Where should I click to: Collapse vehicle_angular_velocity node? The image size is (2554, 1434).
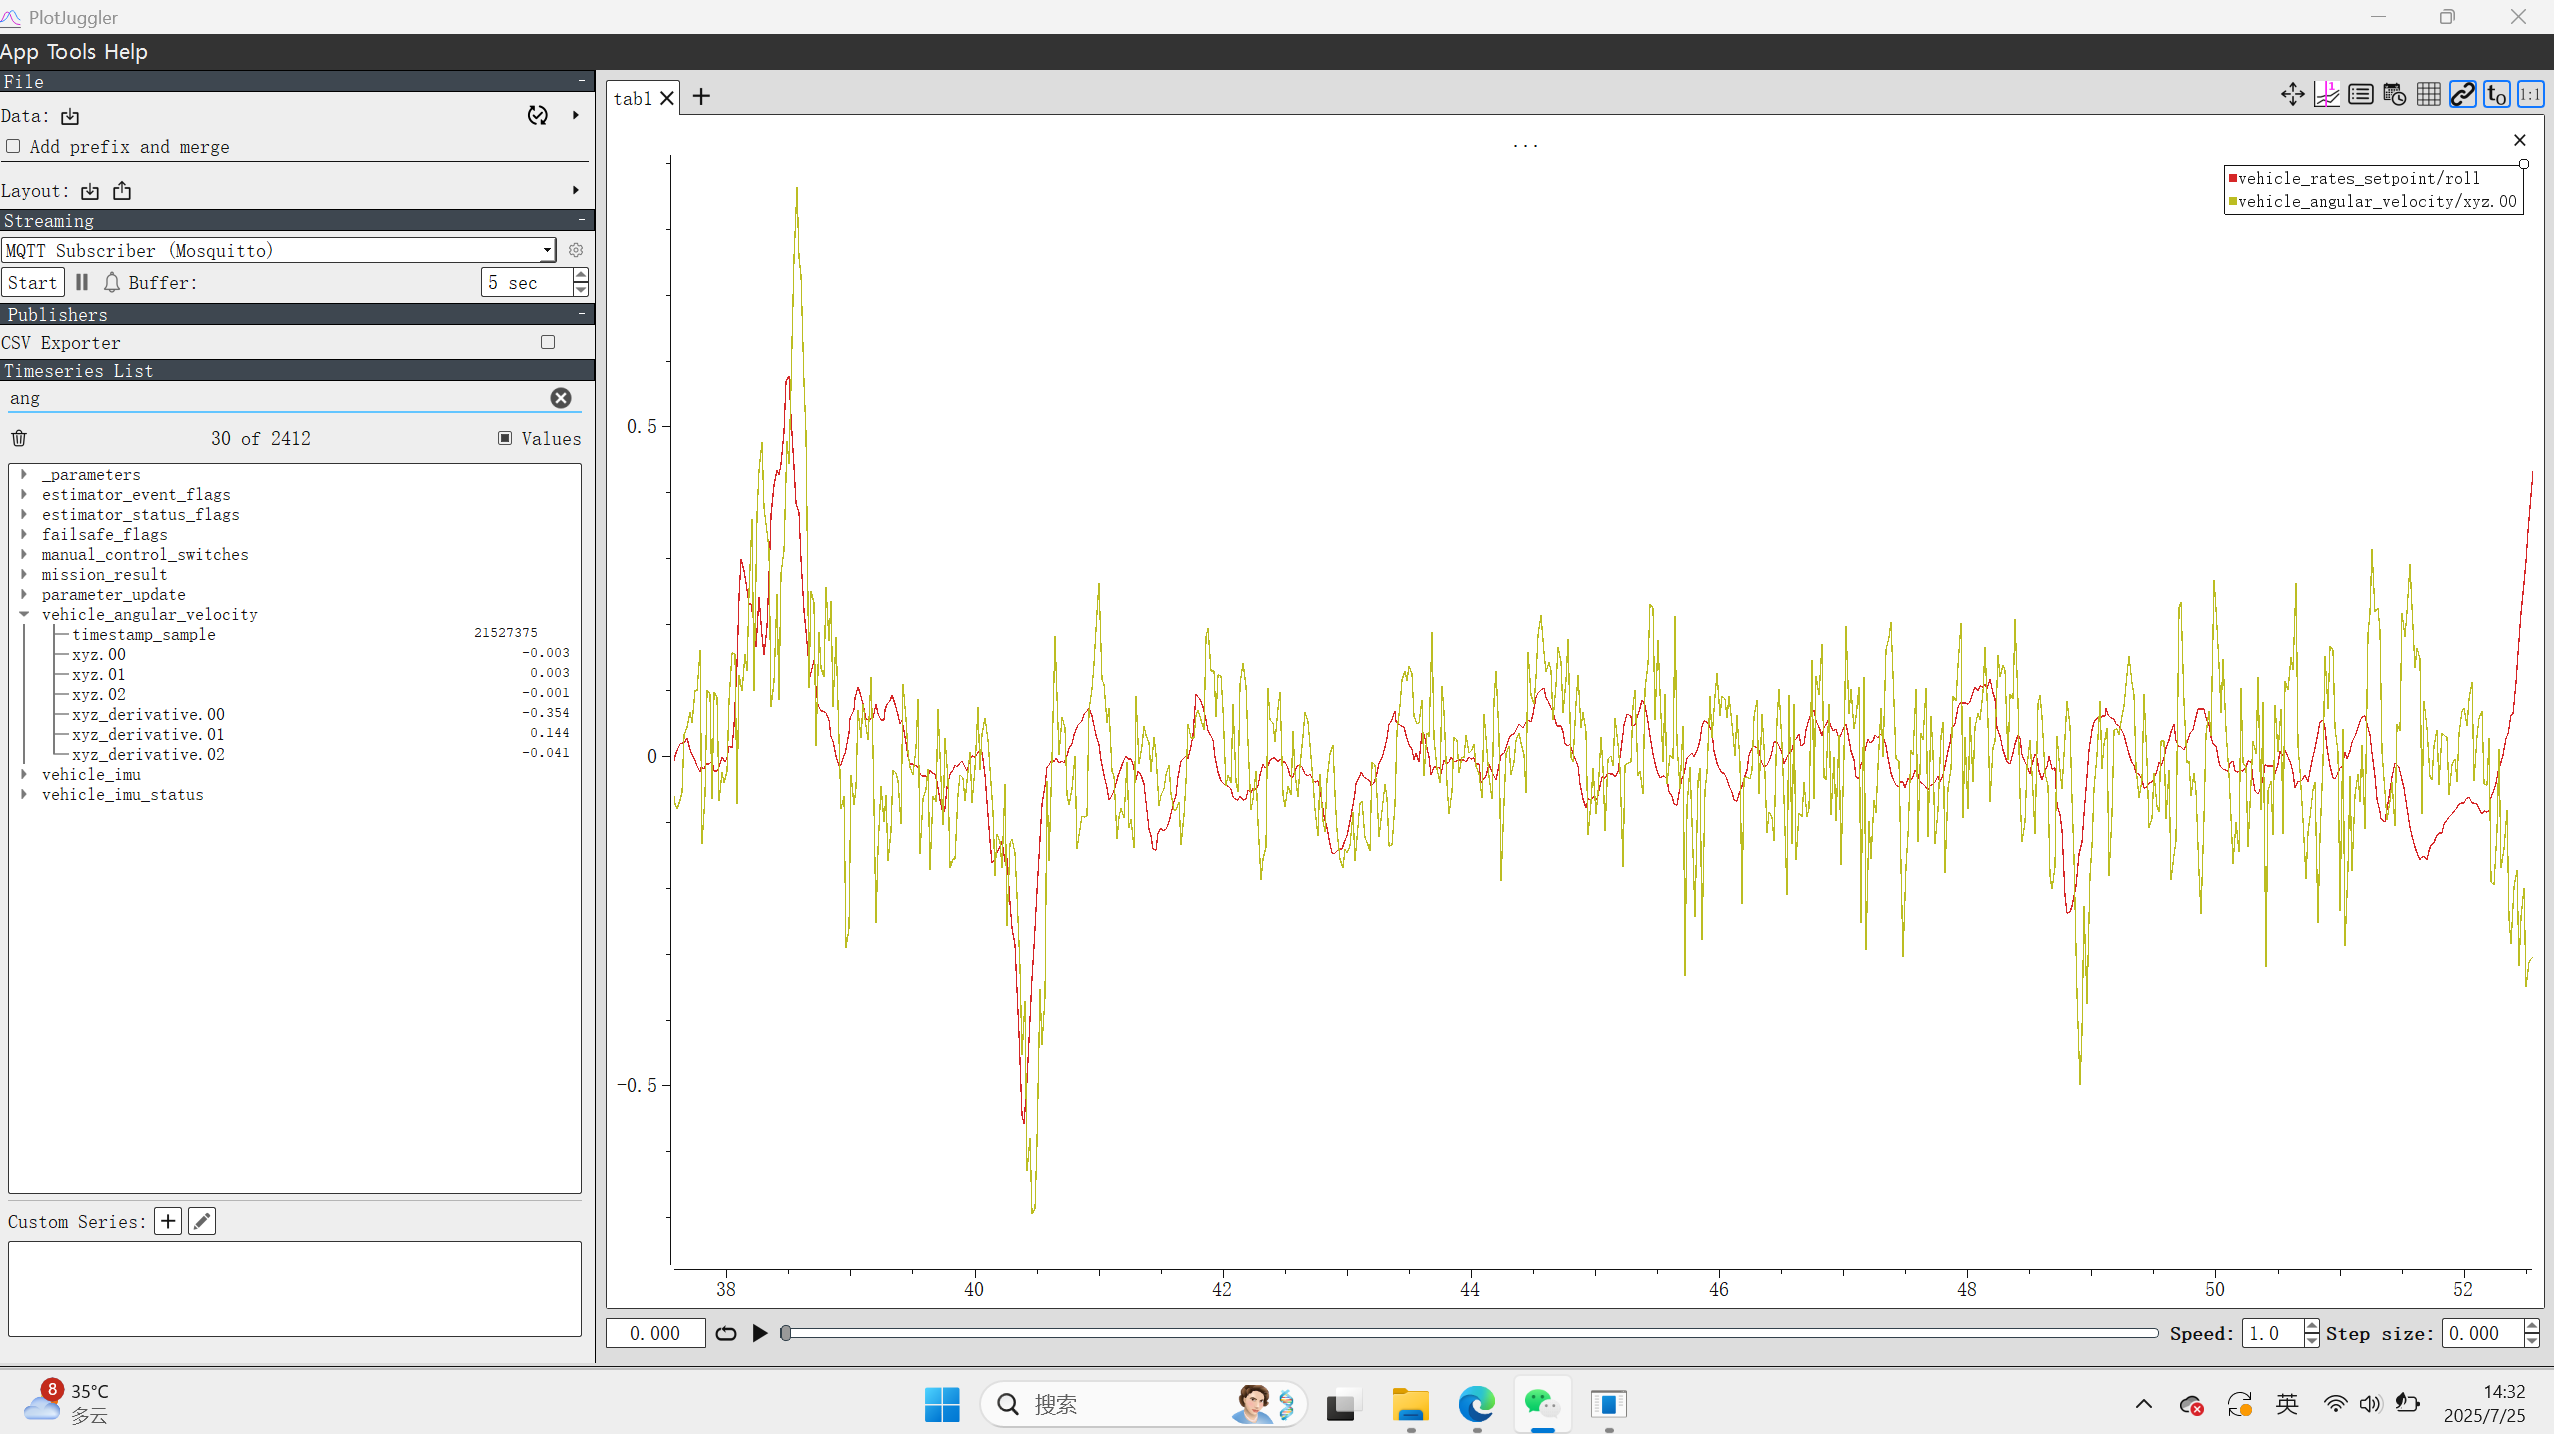(24, 615)
